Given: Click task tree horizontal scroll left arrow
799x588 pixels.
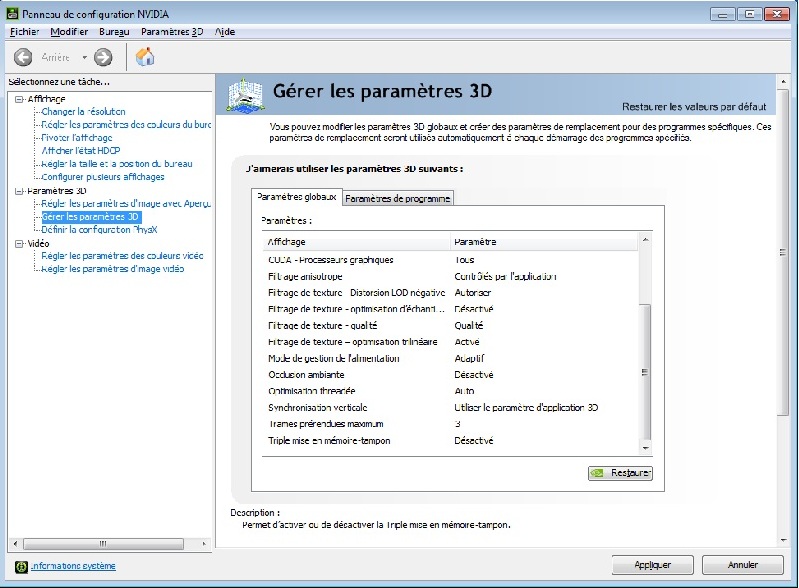Looking at the screenshot, I should point(15,544).
